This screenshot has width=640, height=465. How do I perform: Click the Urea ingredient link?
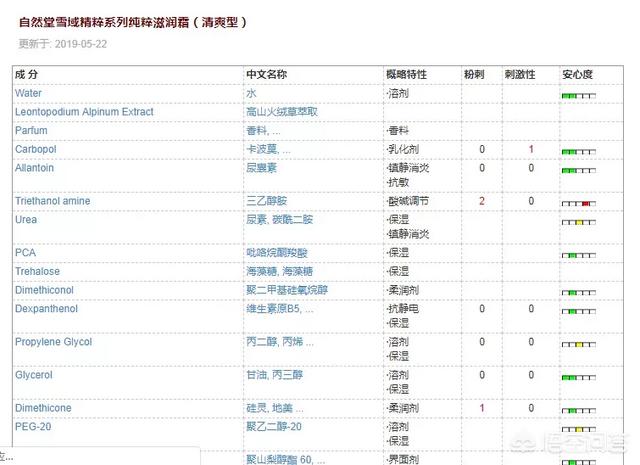(26, 220)
